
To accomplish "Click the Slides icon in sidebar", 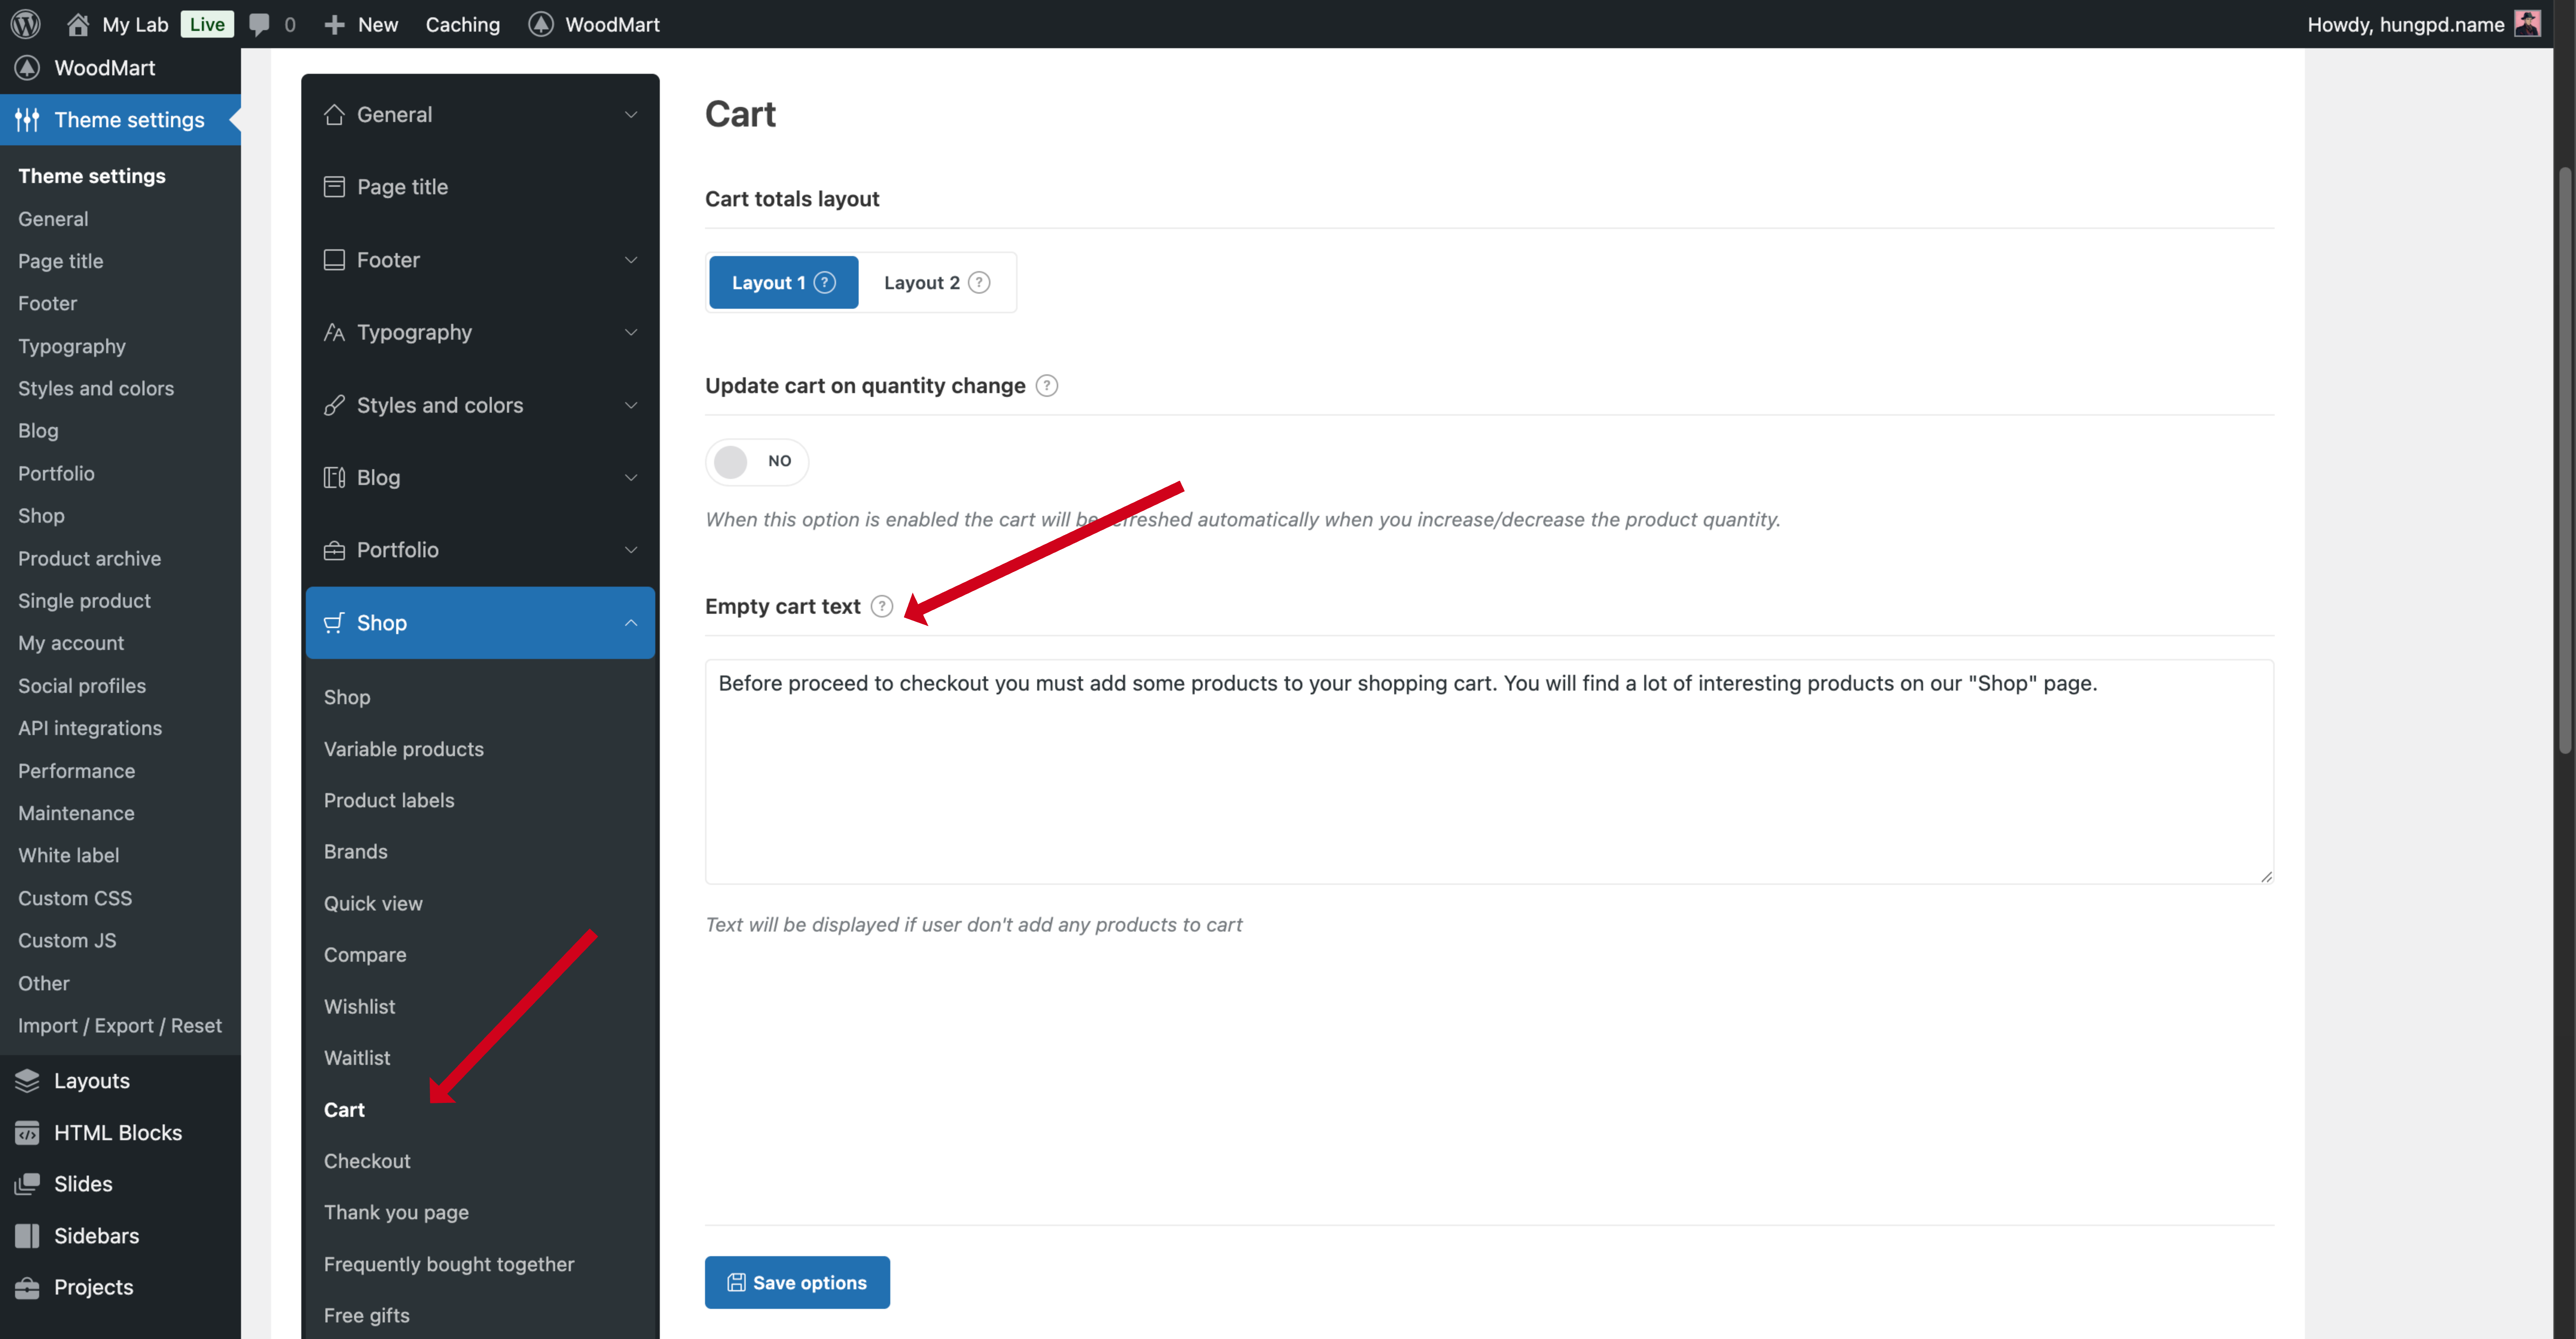I will 27,1184.
